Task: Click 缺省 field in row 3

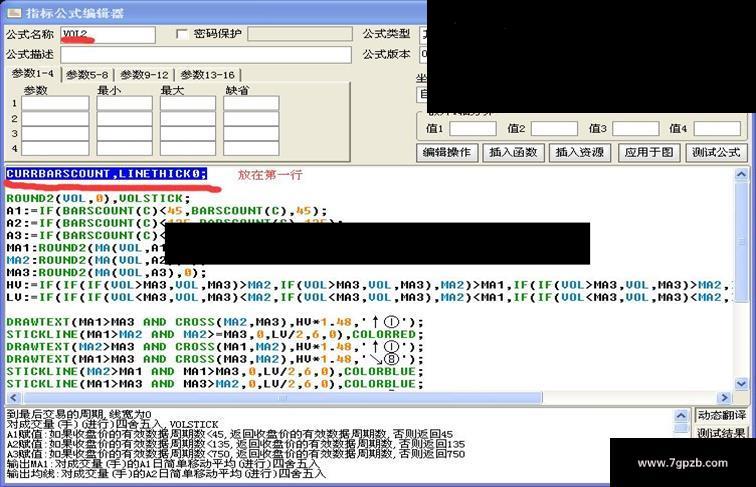Action: 251,134
